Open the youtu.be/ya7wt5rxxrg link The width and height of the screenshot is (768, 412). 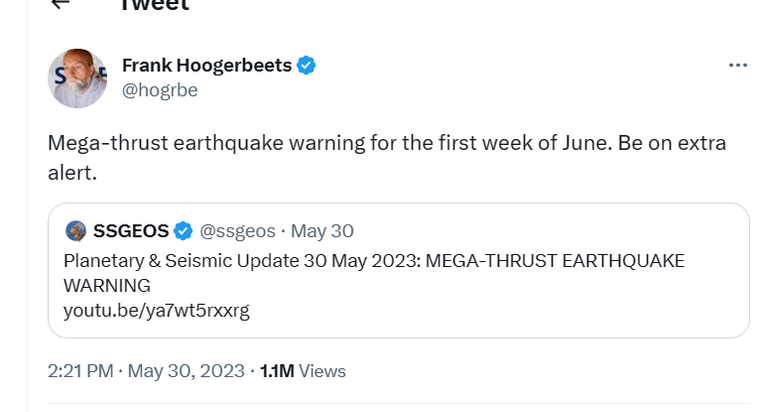coord(156,310)
